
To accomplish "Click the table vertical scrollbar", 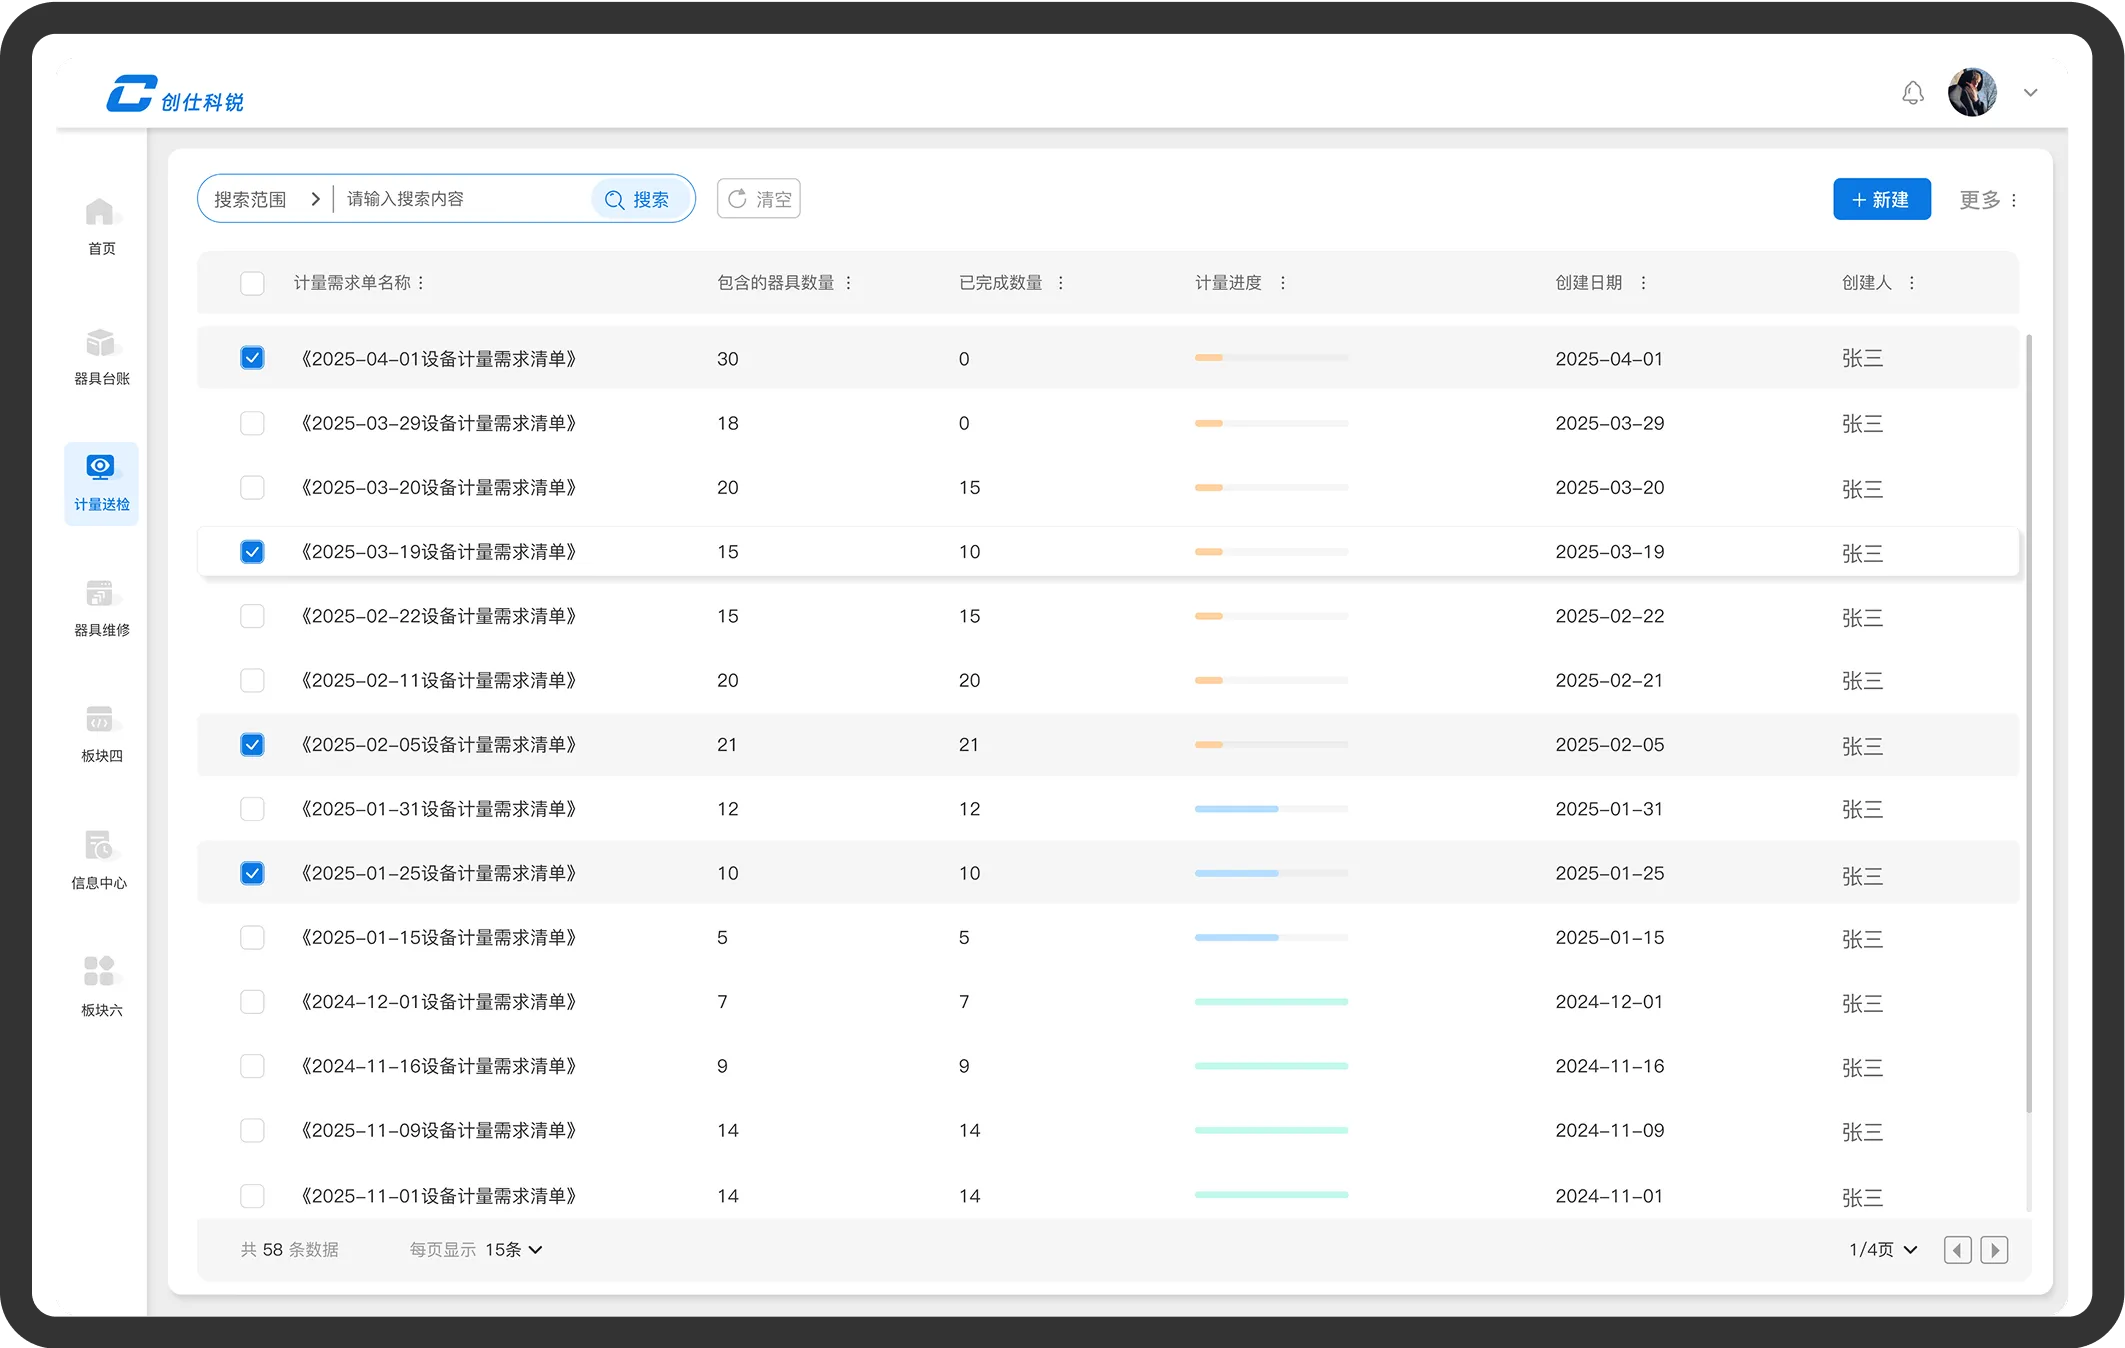I will click(2029, 723).
